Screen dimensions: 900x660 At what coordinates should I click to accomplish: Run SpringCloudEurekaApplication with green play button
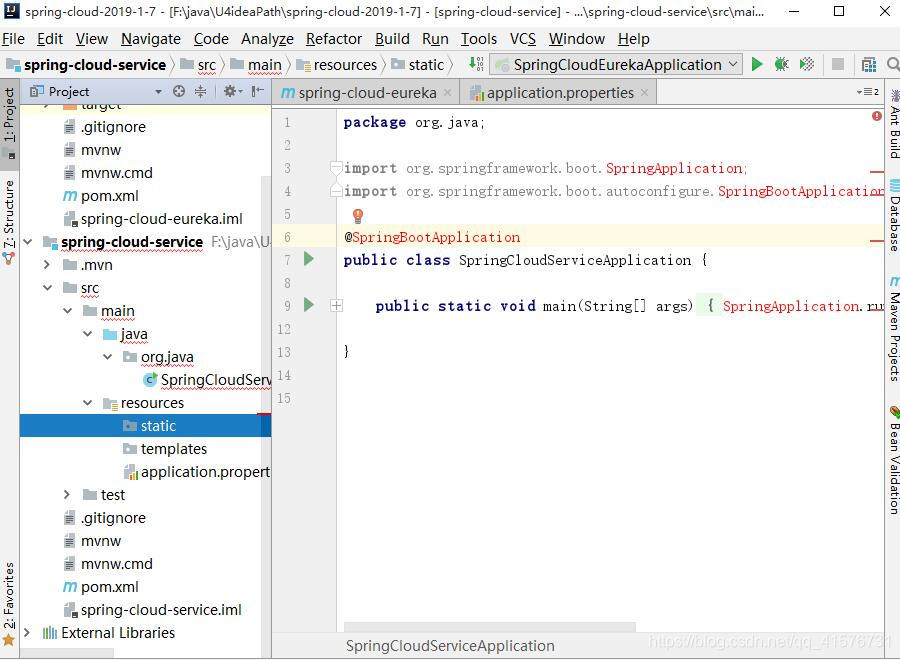[757, 64]
